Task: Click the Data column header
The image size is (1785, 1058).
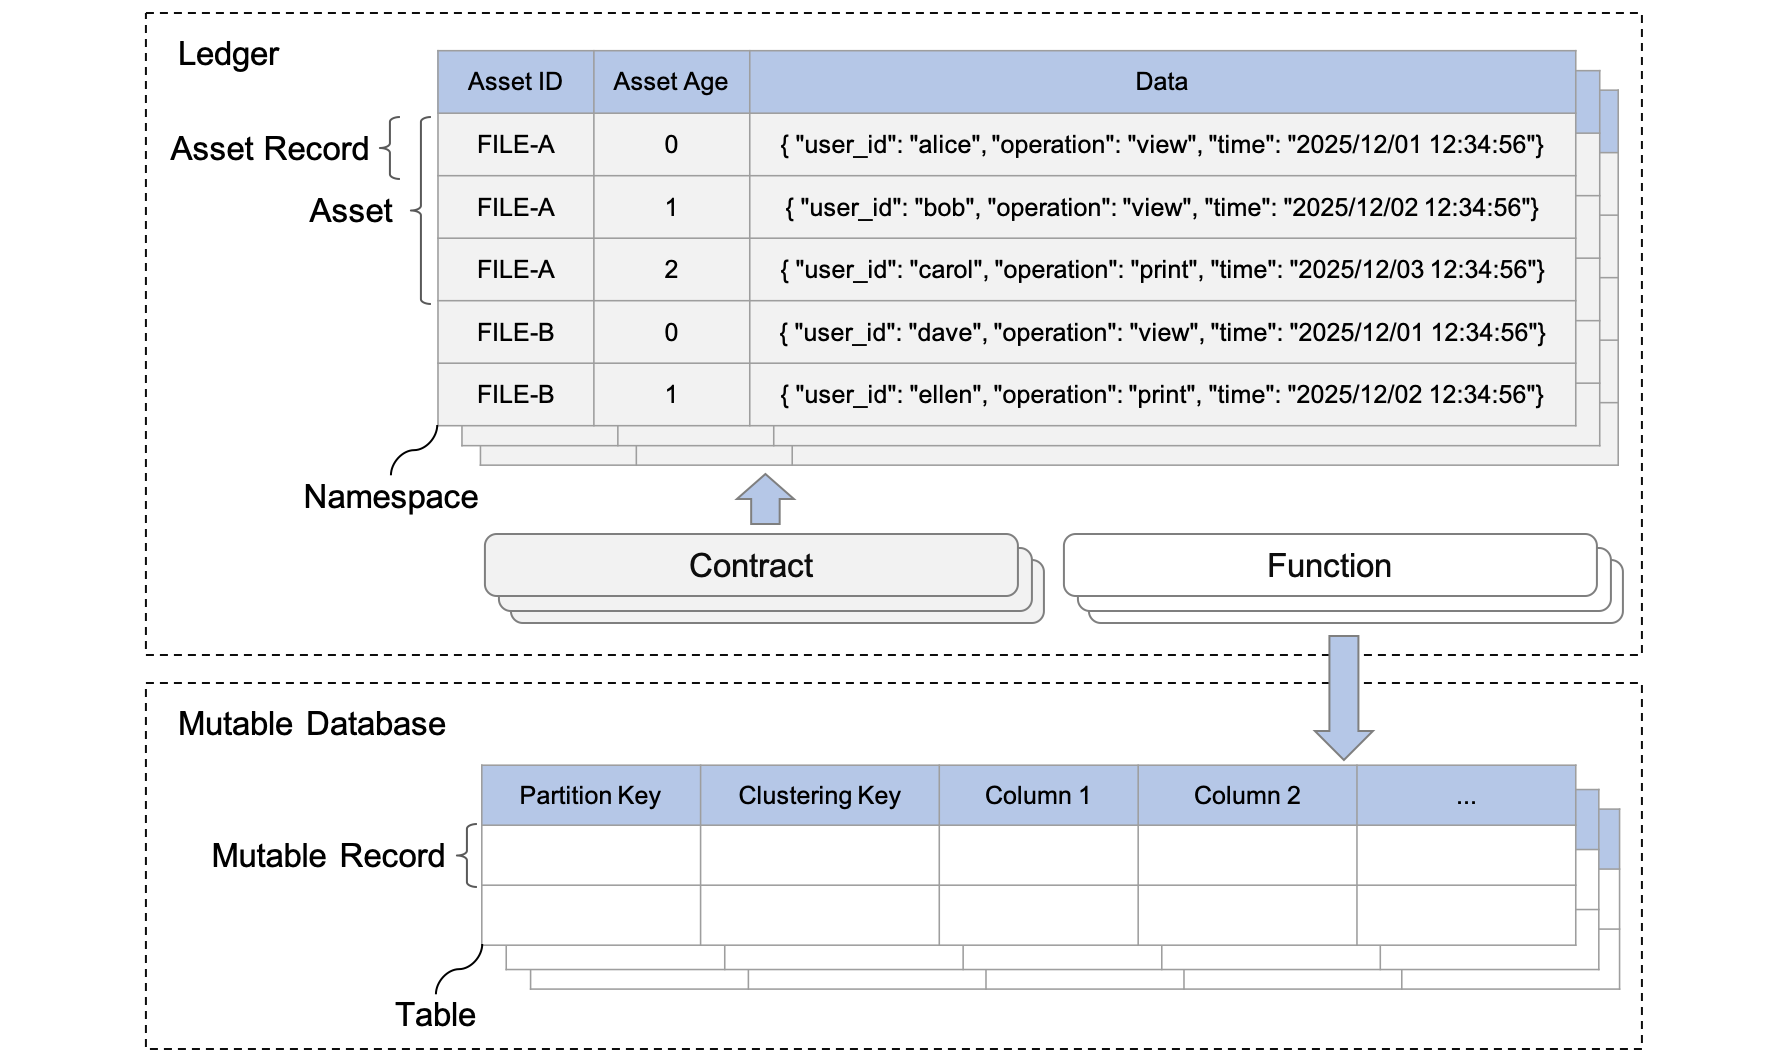Action: (x=1161, y=82)
